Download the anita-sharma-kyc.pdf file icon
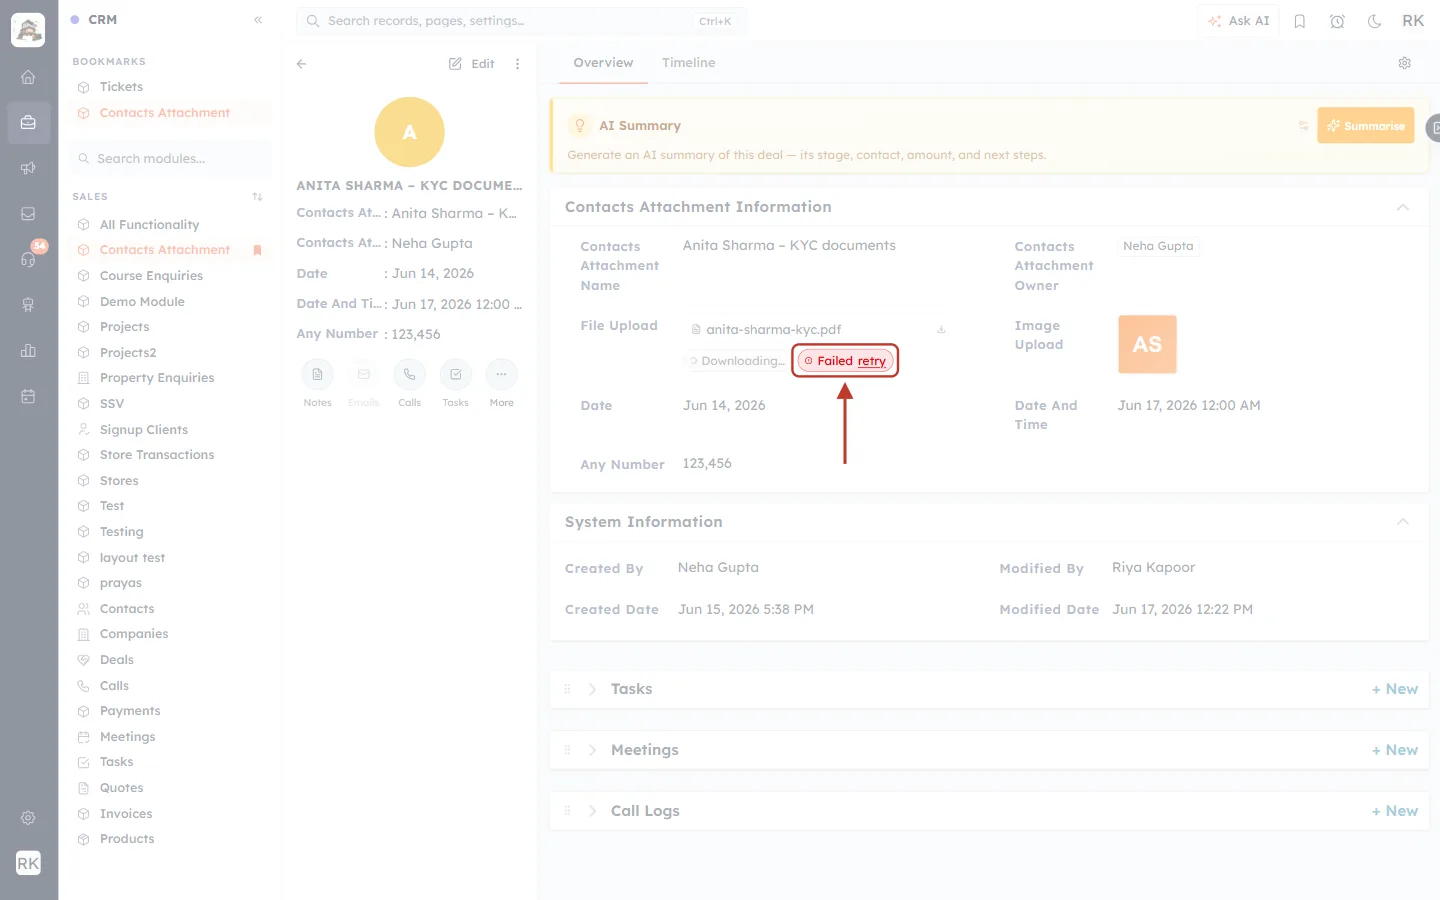The image size is (1440, 900). point(941,329)
